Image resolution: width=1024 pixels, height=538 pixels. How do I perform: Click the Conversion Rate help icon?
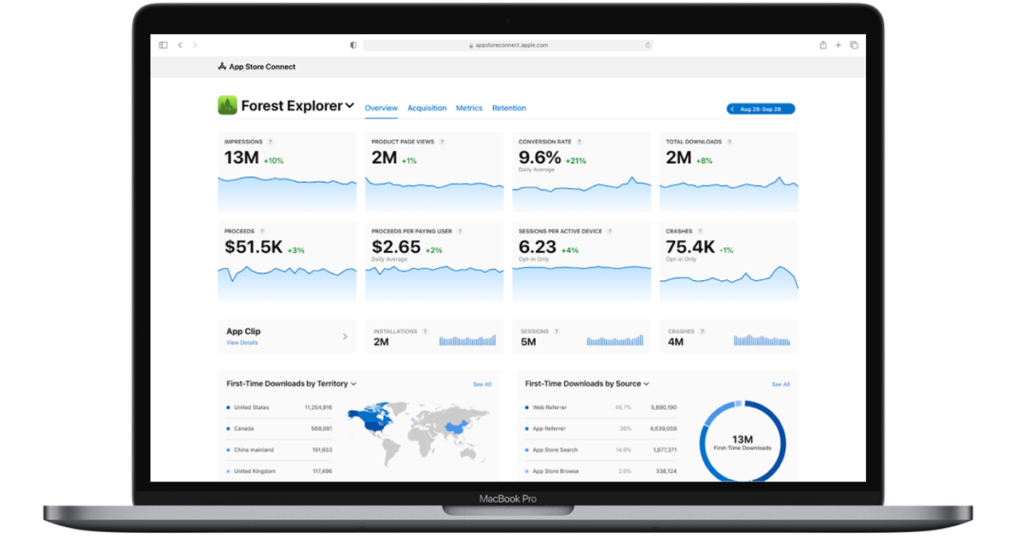(579, 142)
